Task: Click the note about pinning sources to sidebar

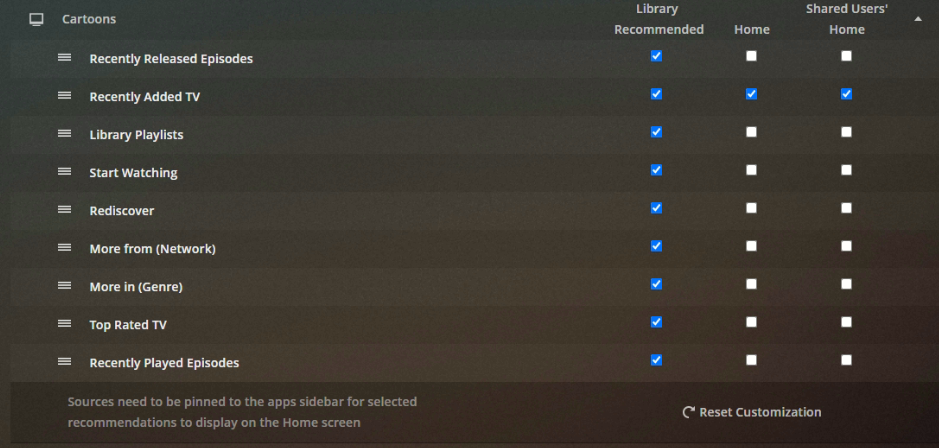Action: click(243, 412)
